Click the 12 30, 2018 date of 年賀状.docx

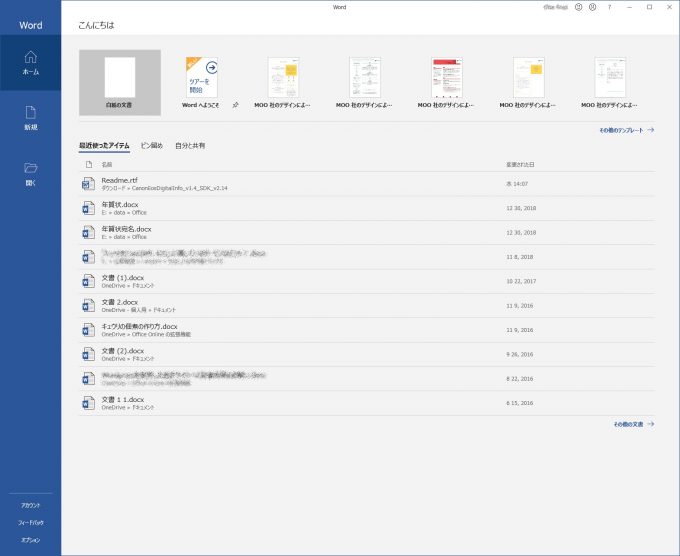[521, 208]
